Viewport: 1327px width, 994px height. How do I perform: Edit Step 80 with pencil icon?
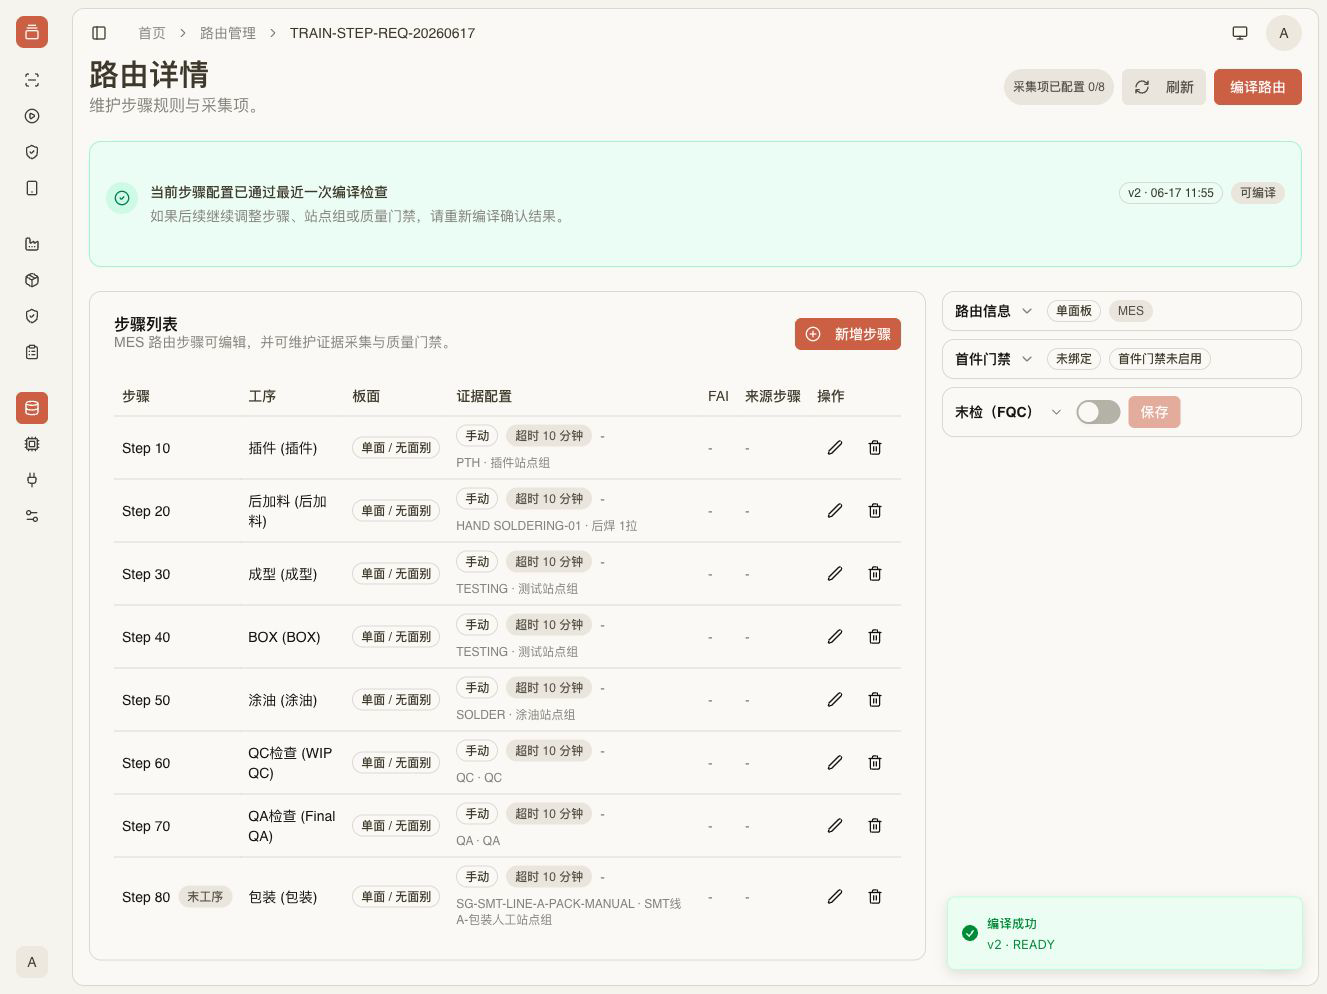pos(835,897)
